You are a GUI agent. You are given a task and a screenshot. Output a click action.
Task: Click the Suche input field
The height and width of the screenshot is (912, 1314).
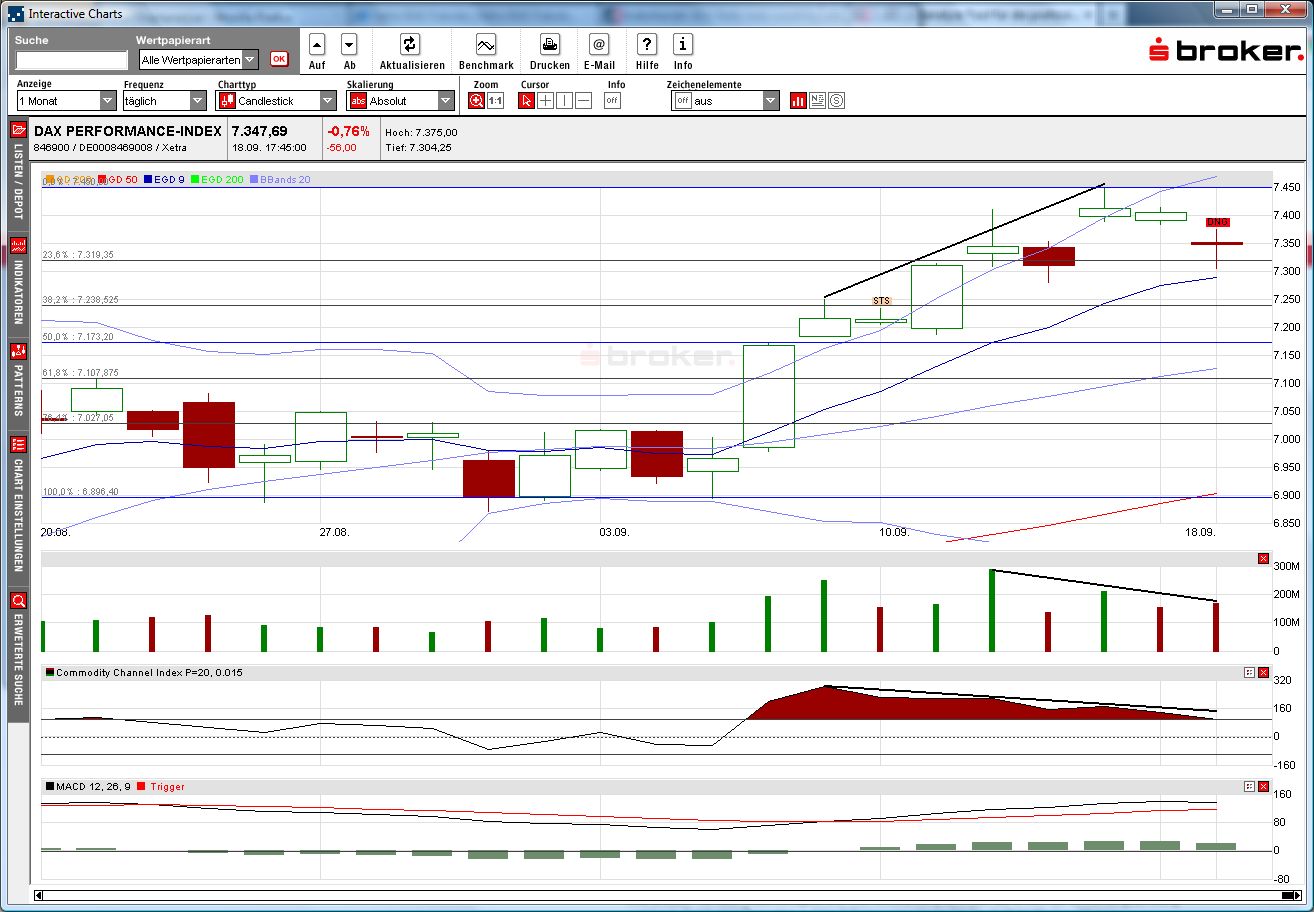(x=72, y=60)
